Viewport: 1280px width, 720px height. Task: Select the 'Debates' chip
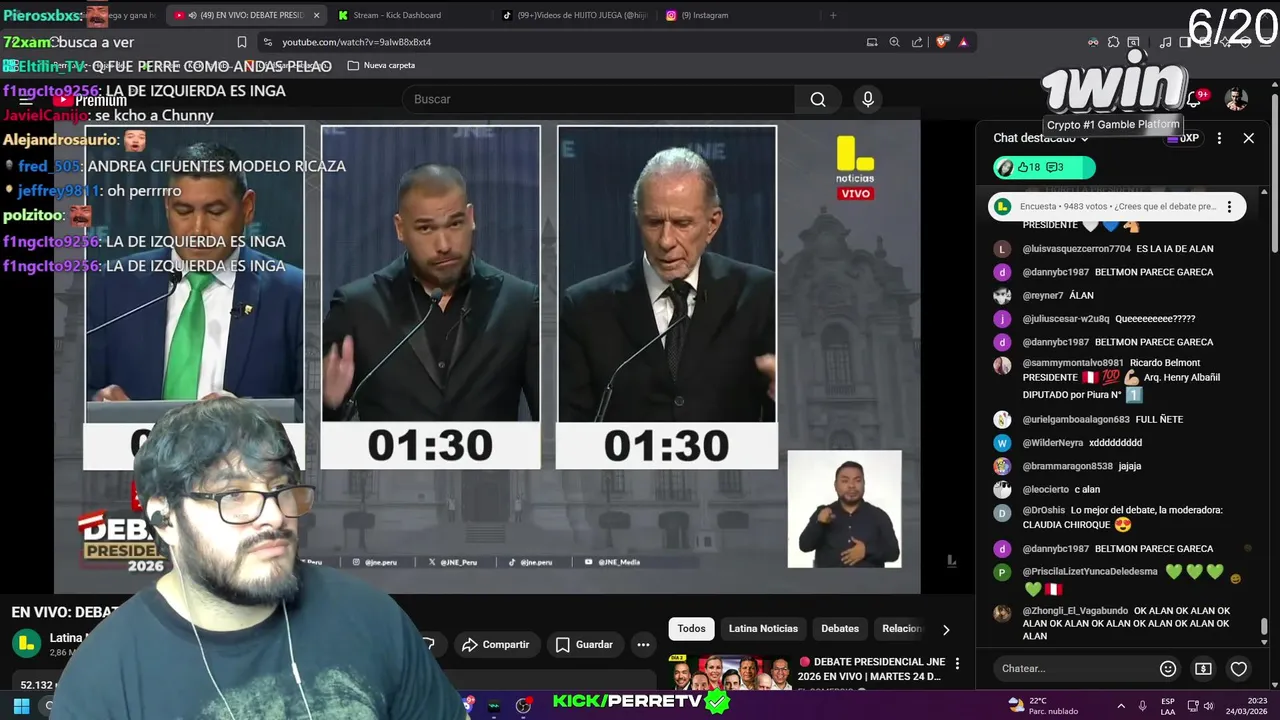click(840, 629)
